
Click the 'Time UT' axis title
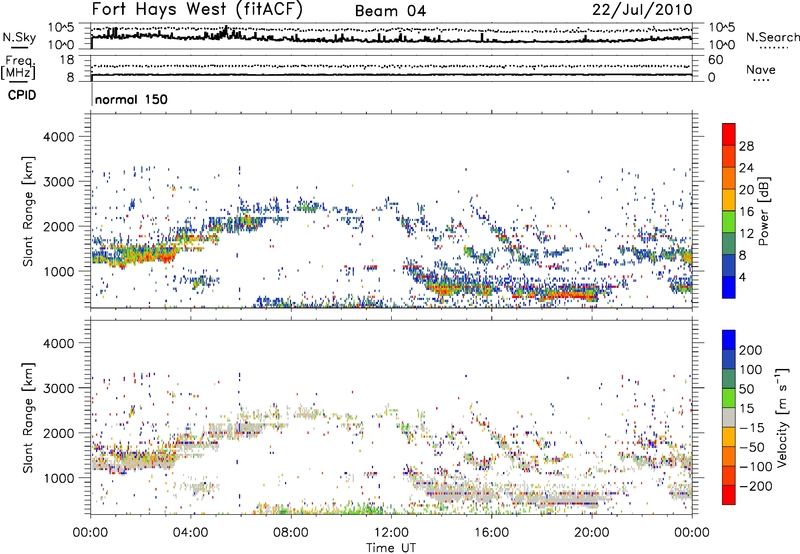(x=391, y=547)
